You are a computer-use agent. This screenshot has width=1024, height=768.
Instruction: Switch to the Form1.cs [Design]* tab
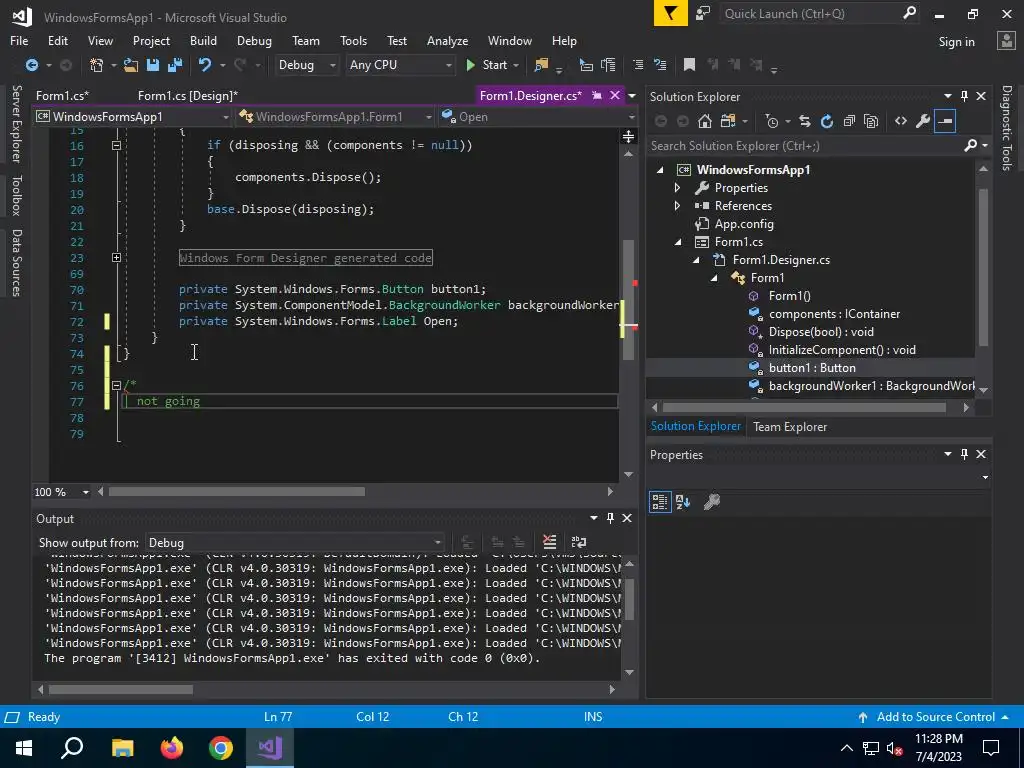click(188, 96)
